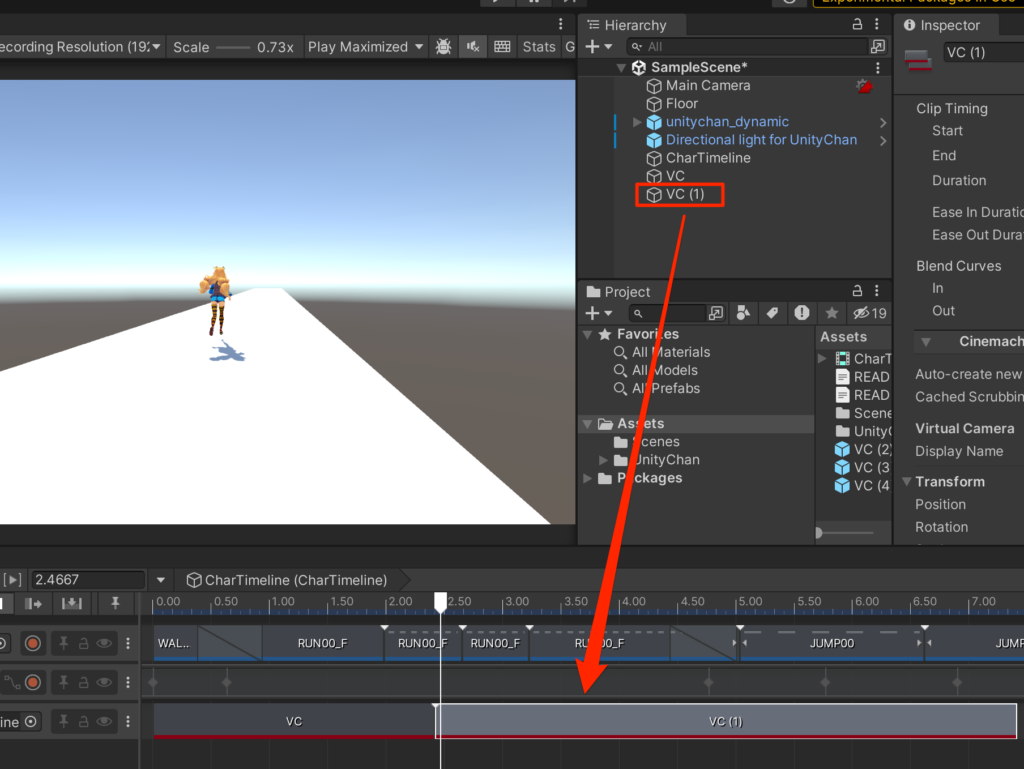Click the Stats button in Game view
This screenshot has width=1024, height=769.
pyautogui.click(x=539, y=47)
